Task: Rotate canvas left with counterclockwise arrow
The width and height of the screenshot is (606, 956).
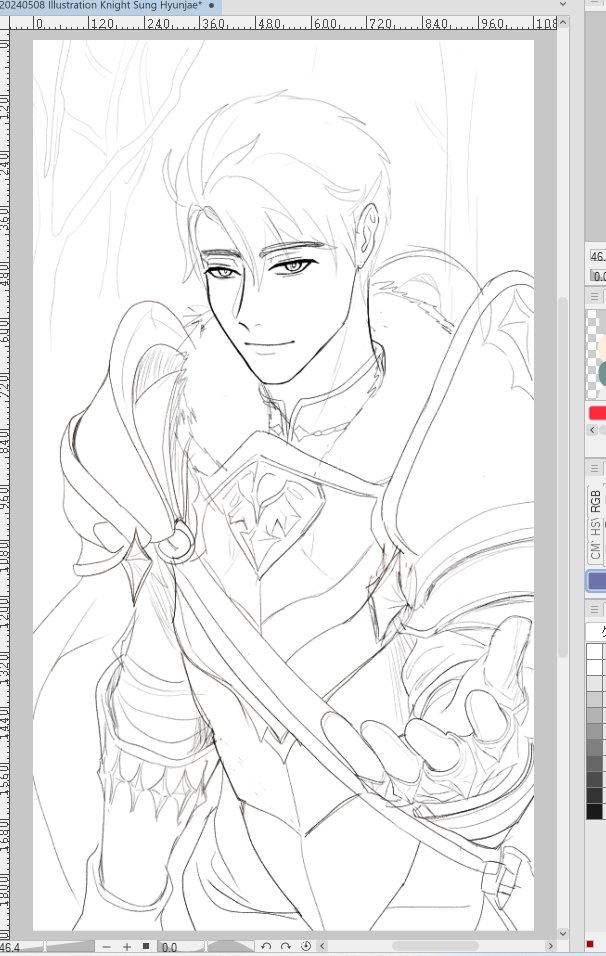Action: 266,946
